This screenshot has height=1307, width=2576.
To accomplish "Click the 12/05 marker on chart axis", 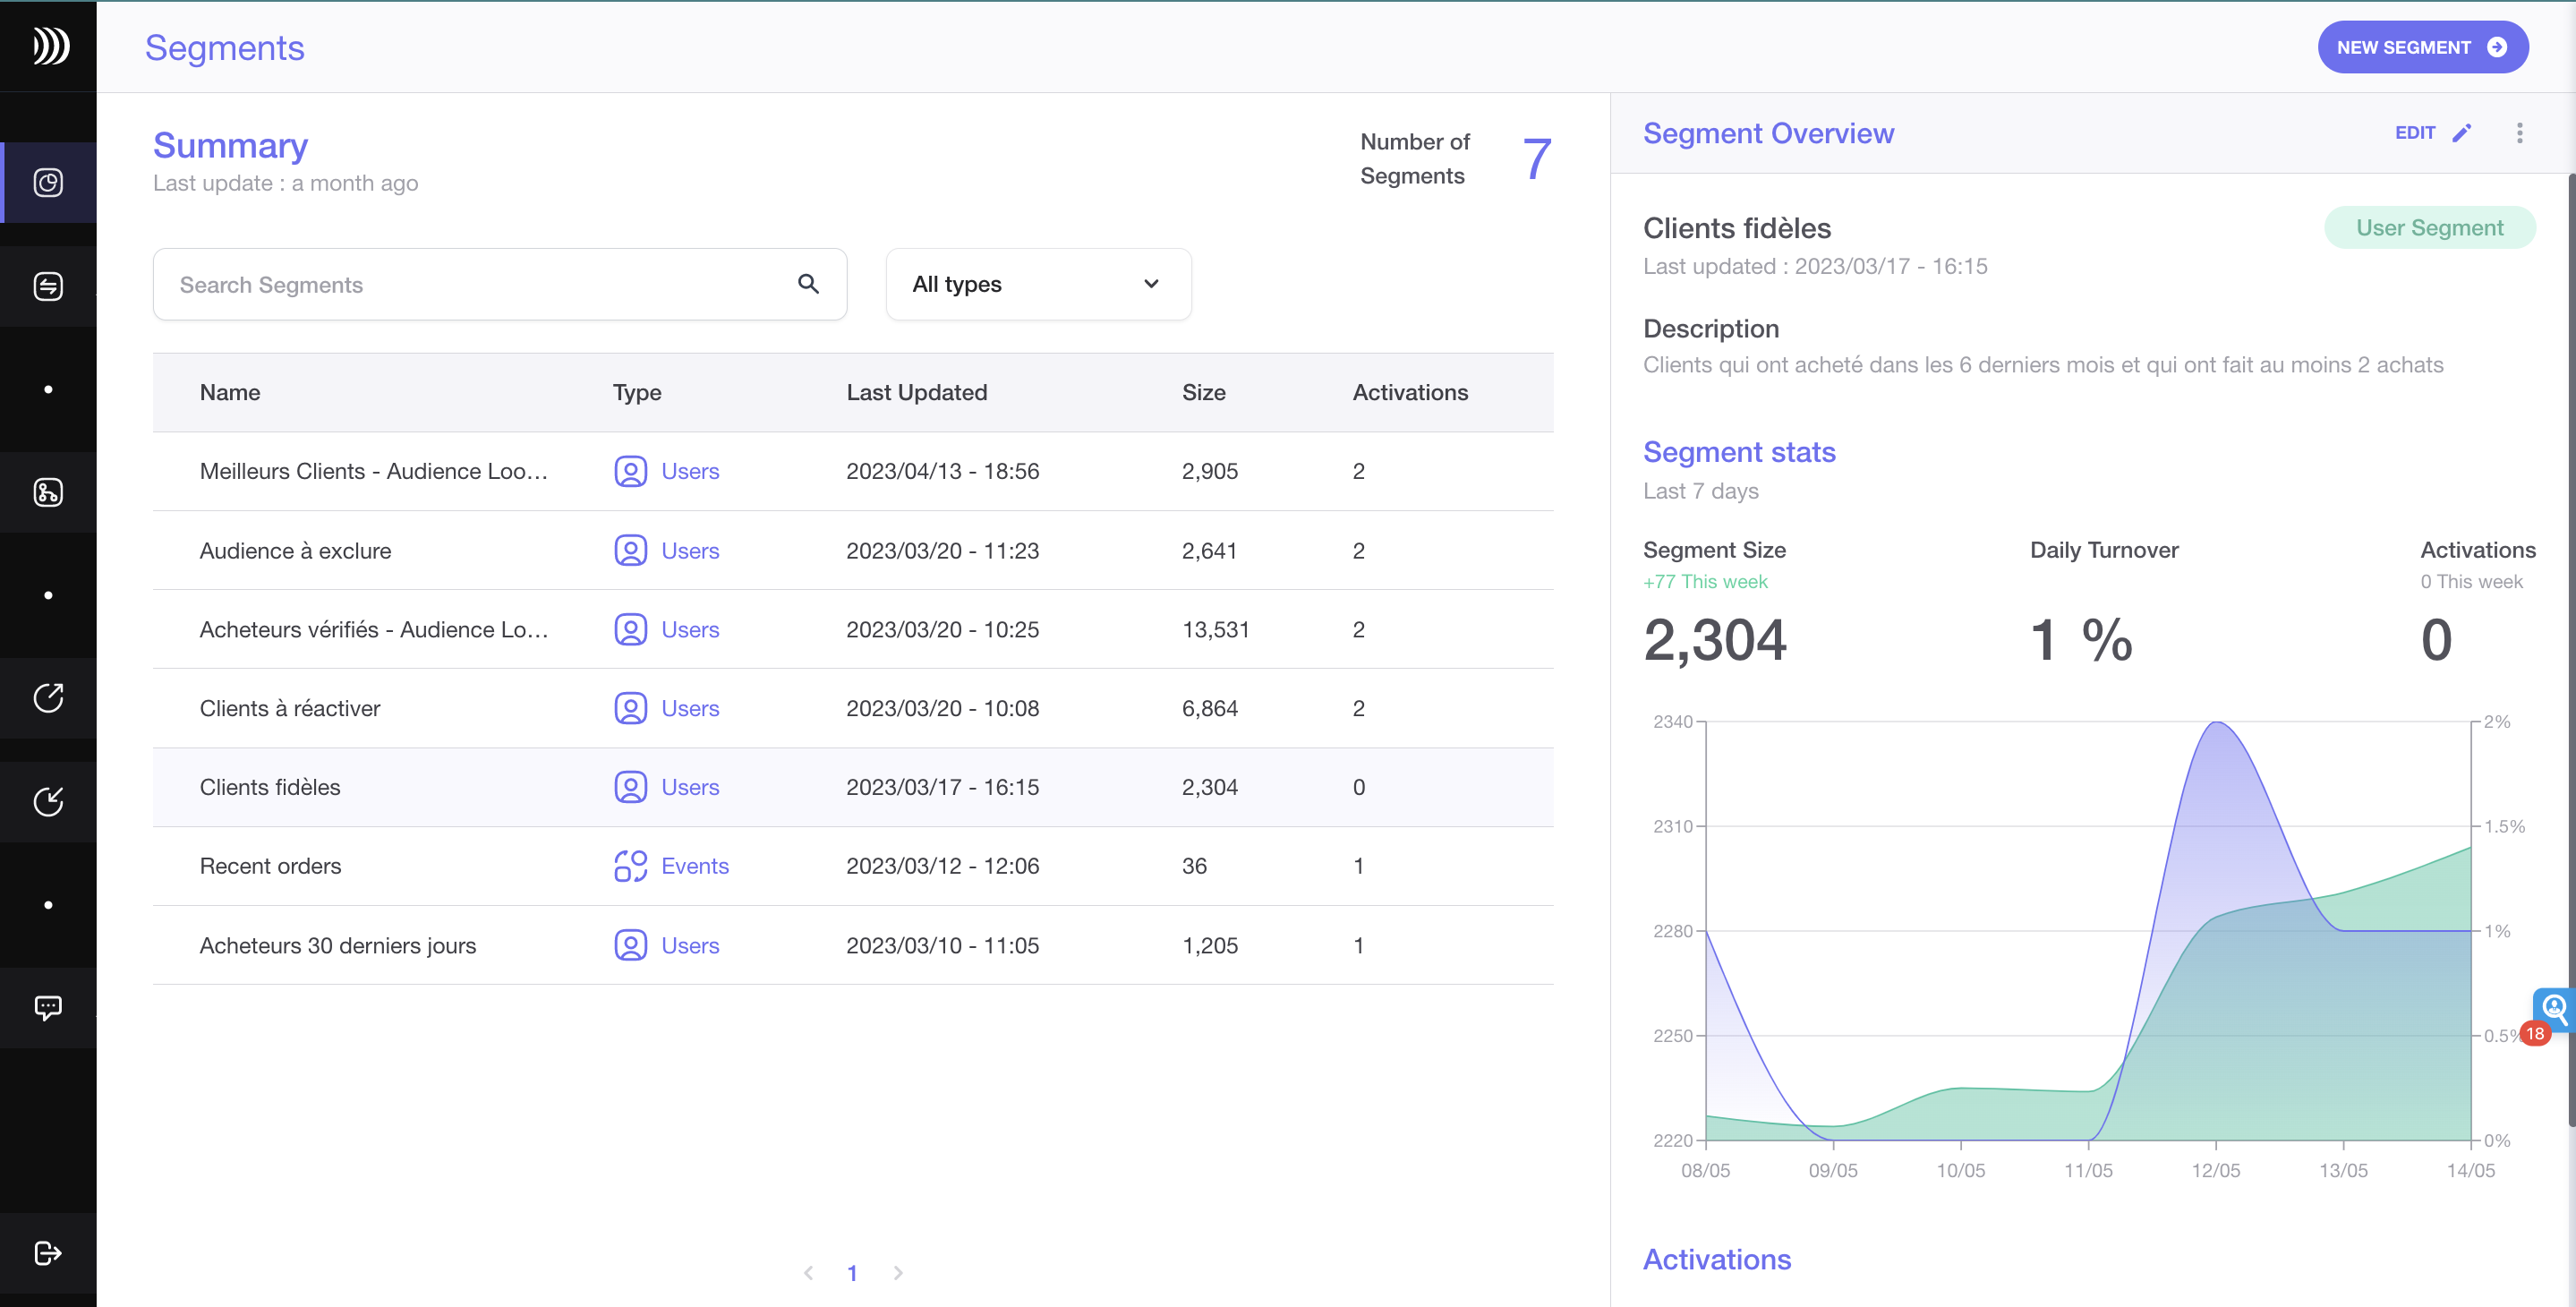I will [2216, 1170].
